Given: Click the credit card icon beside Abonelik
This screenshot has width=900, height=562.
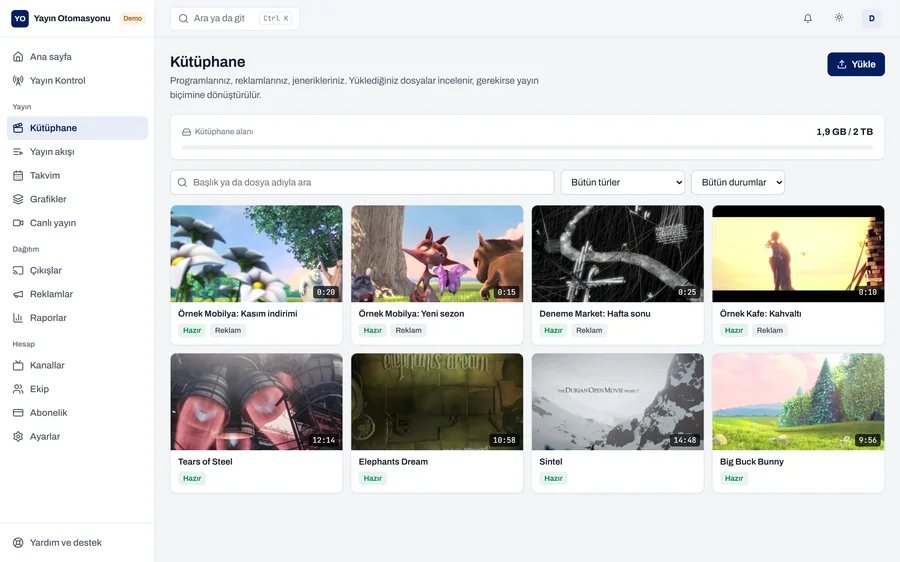Looking at the screenshot, I should tap(18, 413).
